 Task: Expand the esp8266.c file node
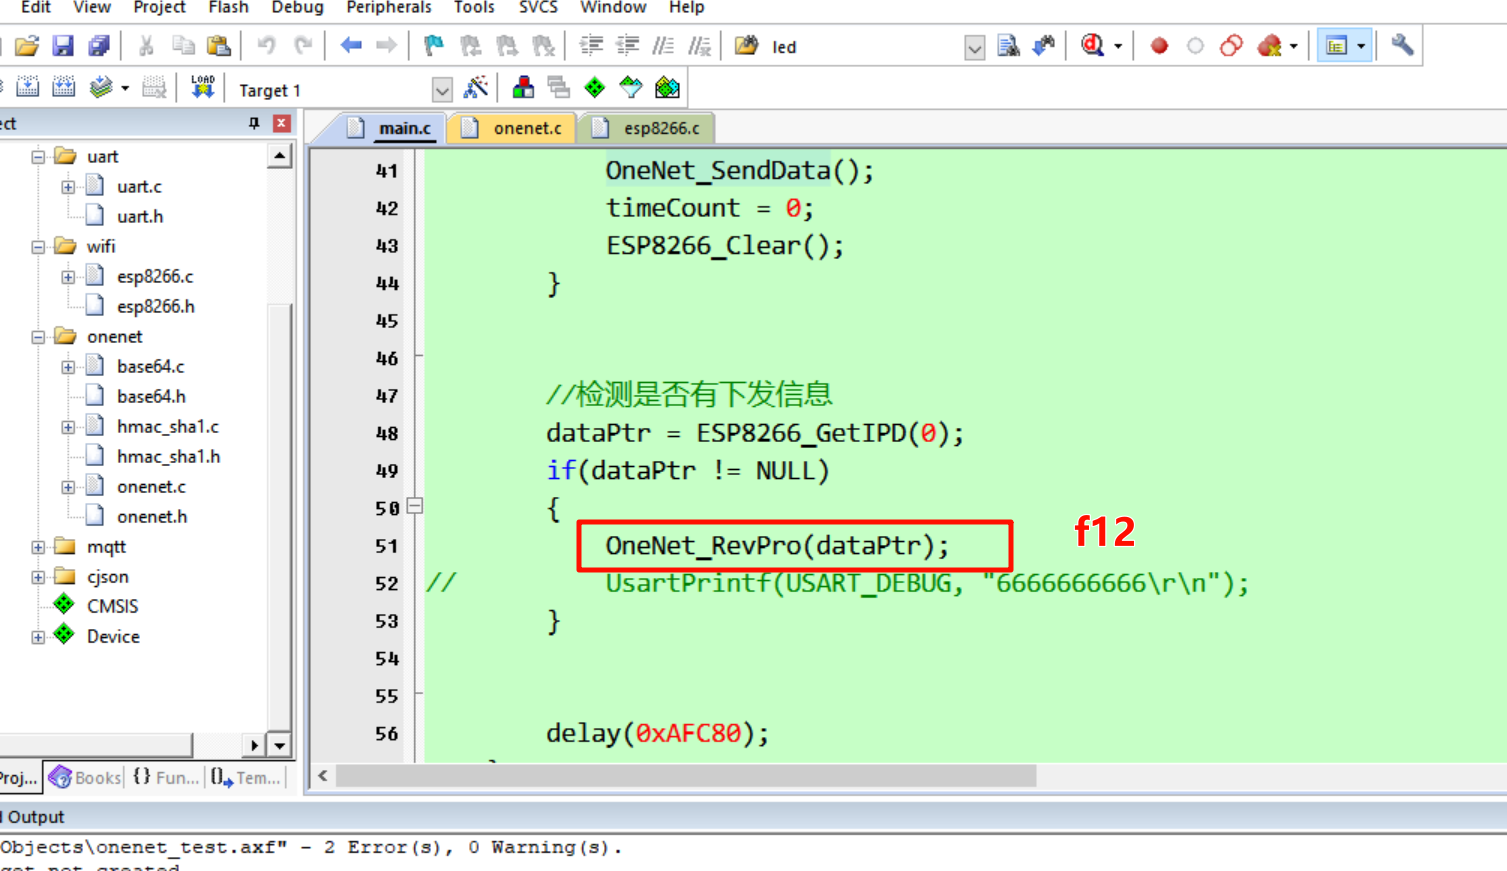(68, 277)
